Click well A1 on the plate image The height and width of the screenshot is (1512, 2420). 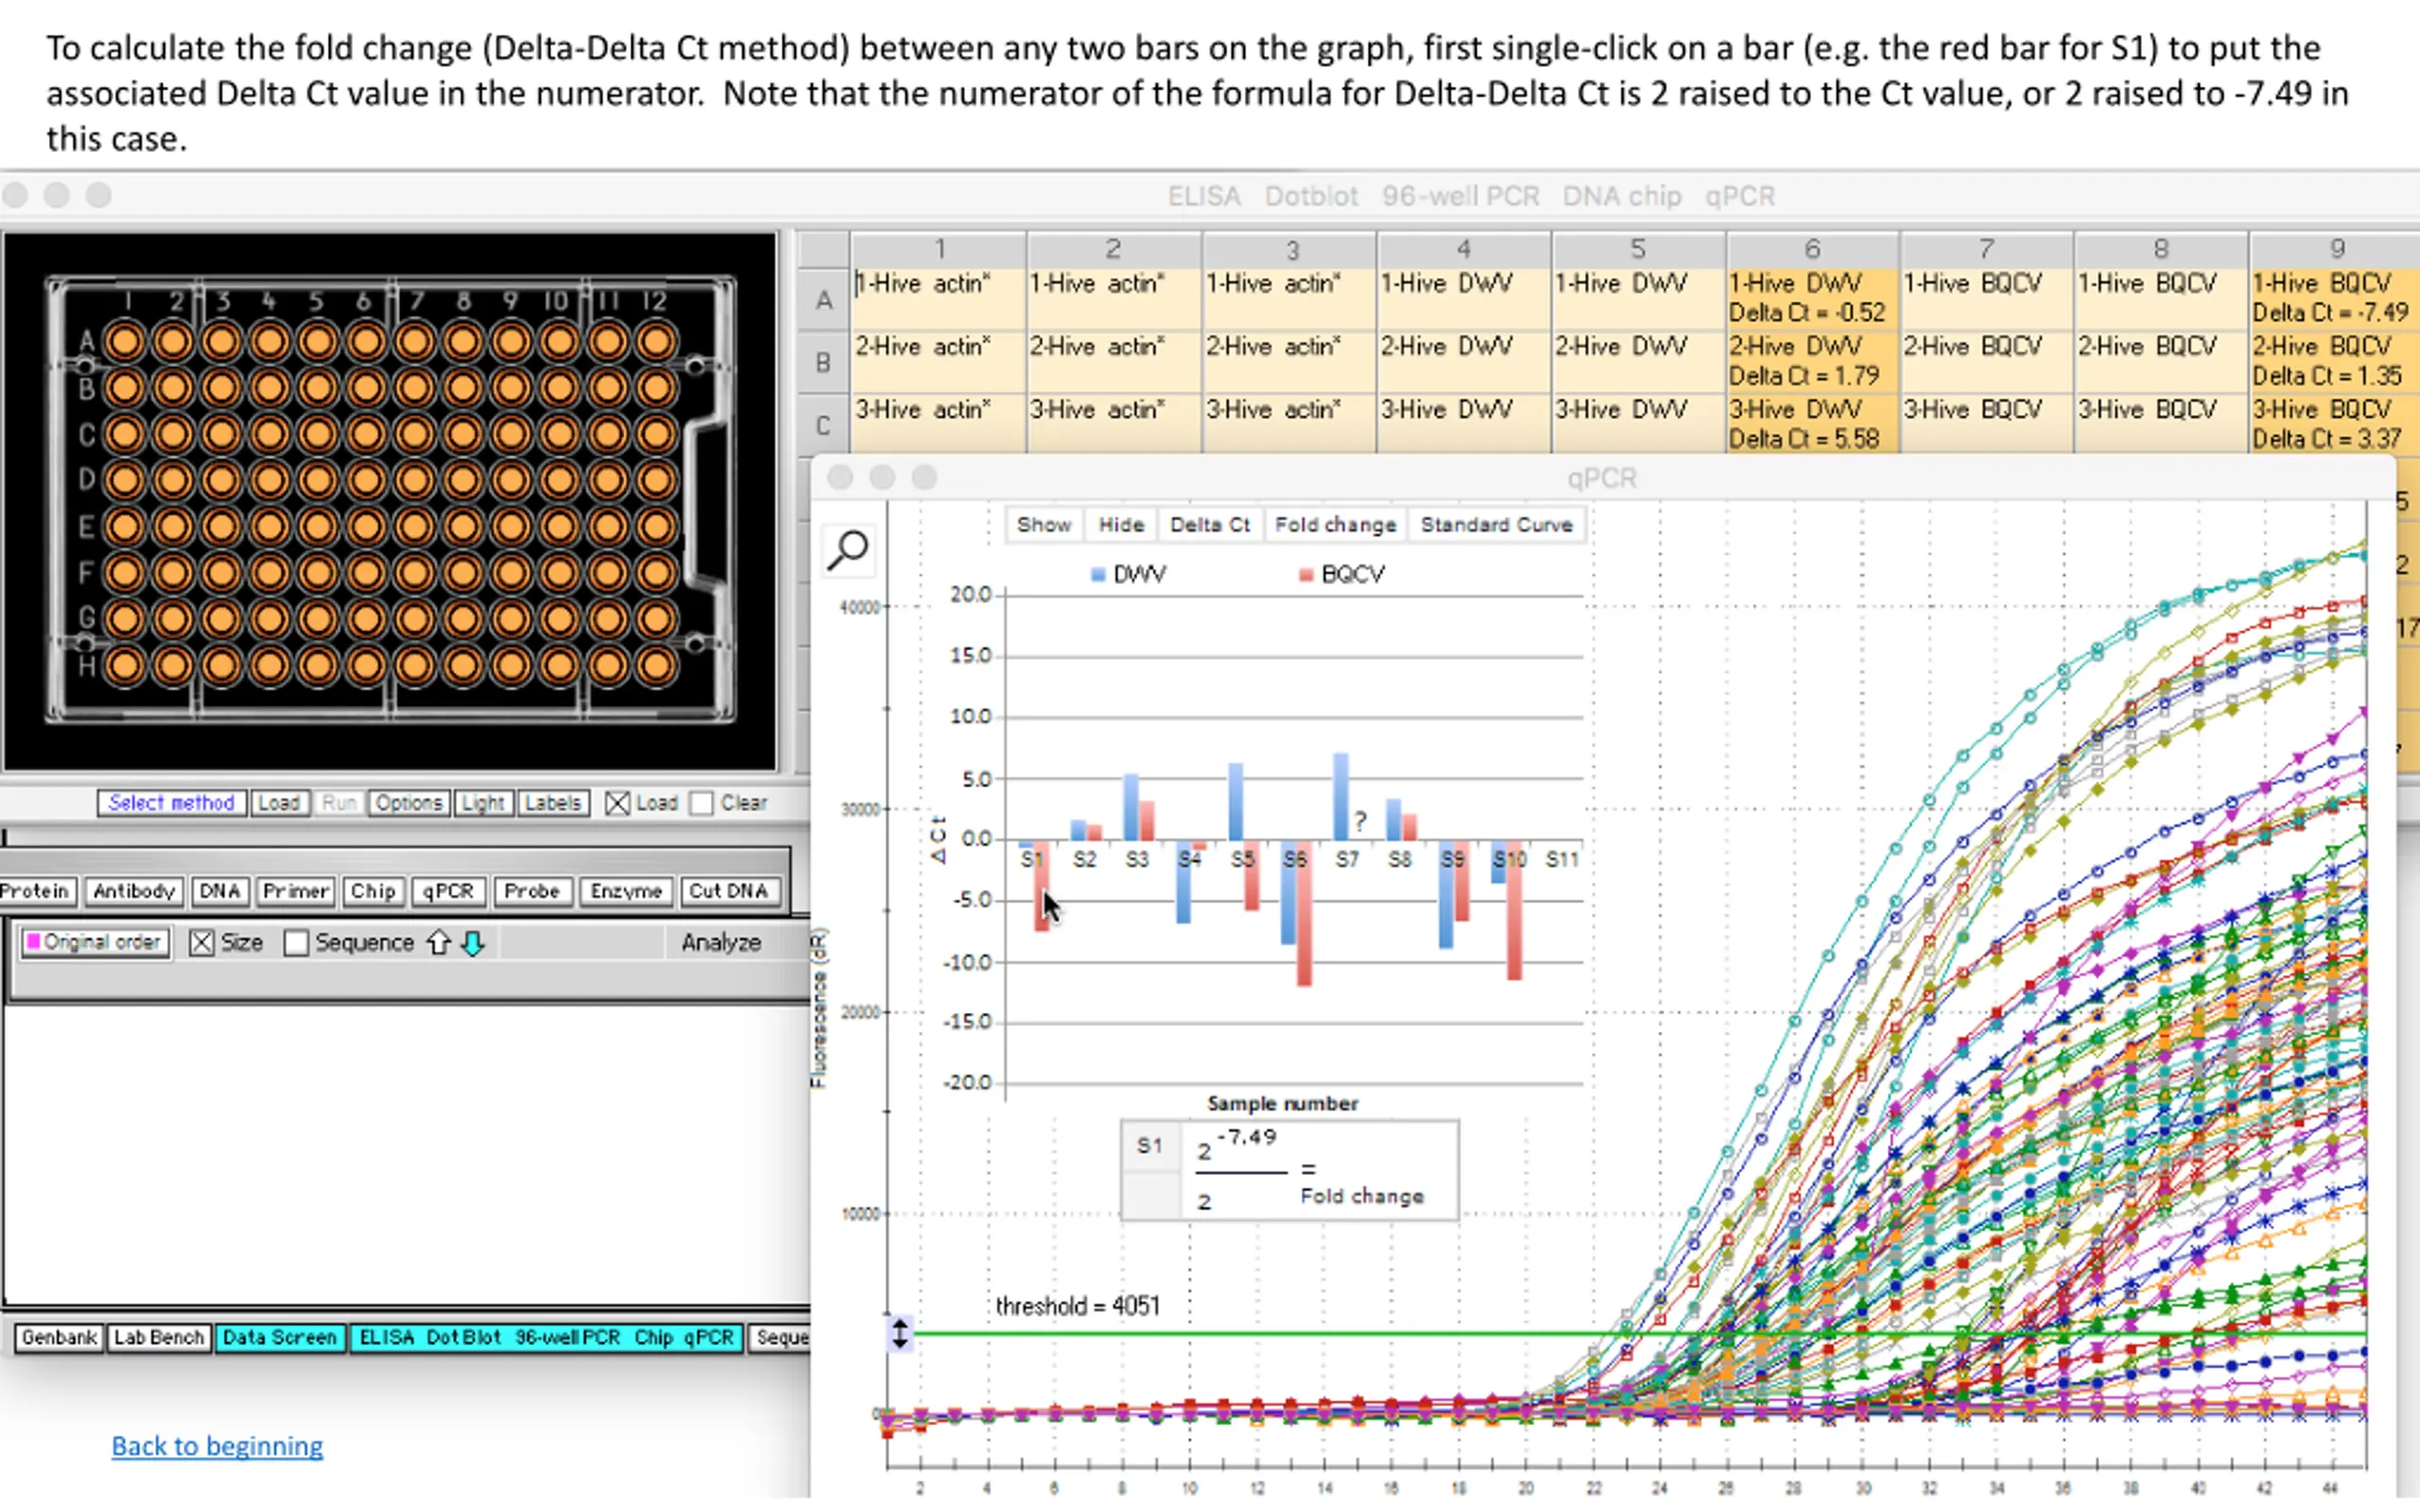point(125,342)
